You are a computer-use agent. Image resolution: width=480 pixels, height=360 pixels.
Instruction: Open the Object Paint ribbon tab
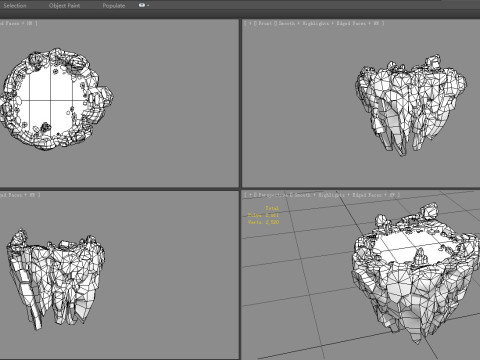tap(64, 5)
